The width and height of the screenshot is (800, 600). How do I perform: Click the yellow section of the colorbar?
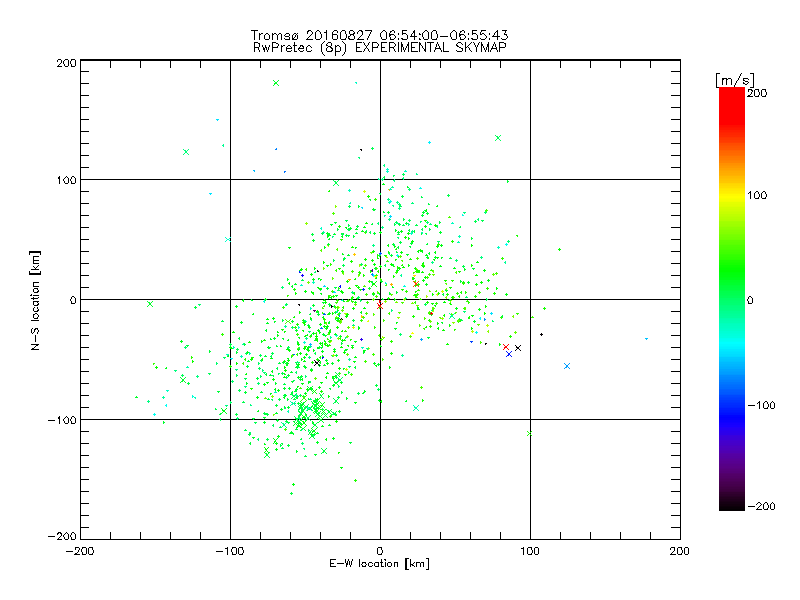[x=732, y=196]
